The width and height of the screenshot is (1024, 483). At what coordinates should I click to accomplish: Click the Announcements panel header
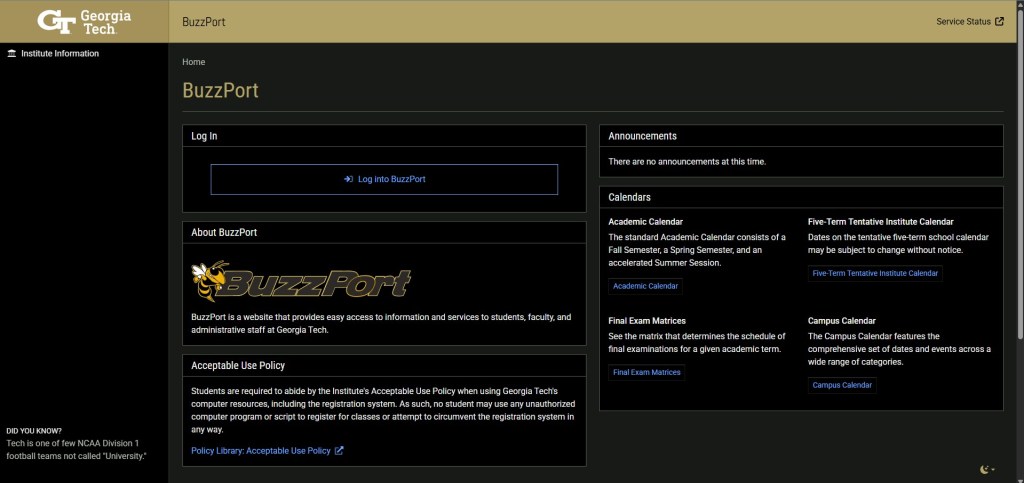801,136
